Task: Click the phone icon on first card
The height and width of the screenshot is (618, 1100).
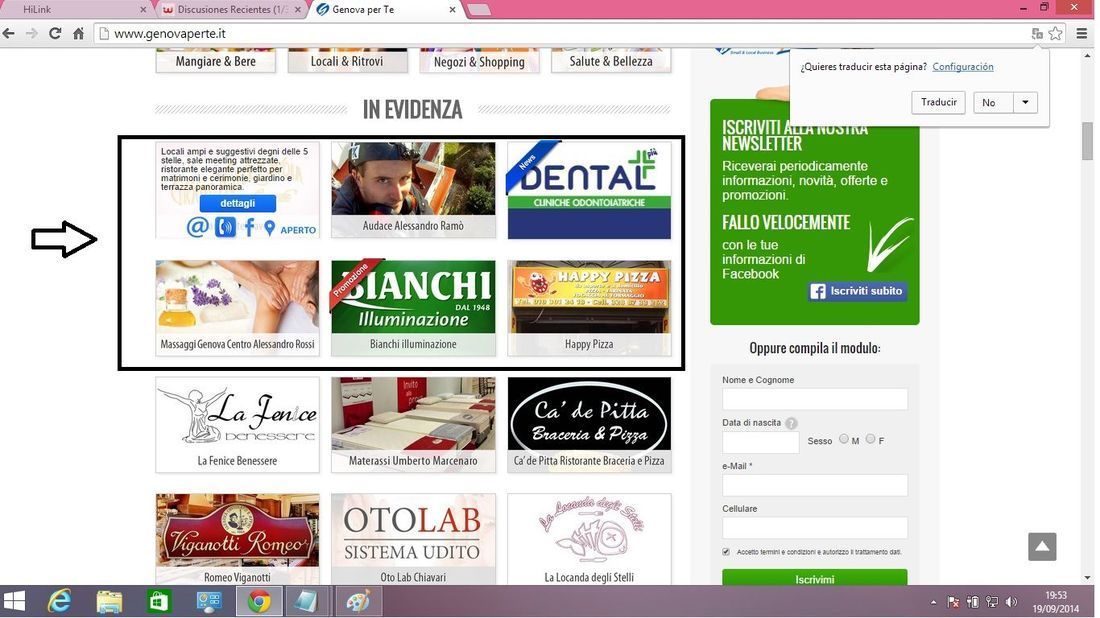Action: tap(224, 227)
